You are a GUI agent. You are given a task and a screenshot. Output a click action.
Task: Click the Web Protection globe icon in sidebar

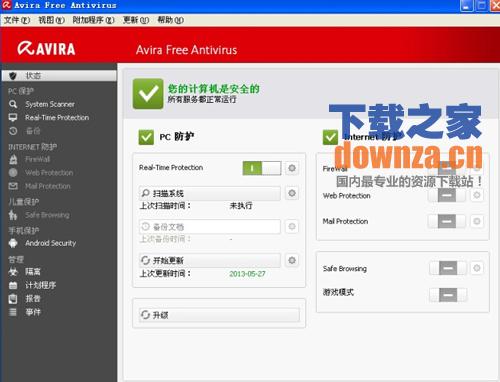(13, 173)
